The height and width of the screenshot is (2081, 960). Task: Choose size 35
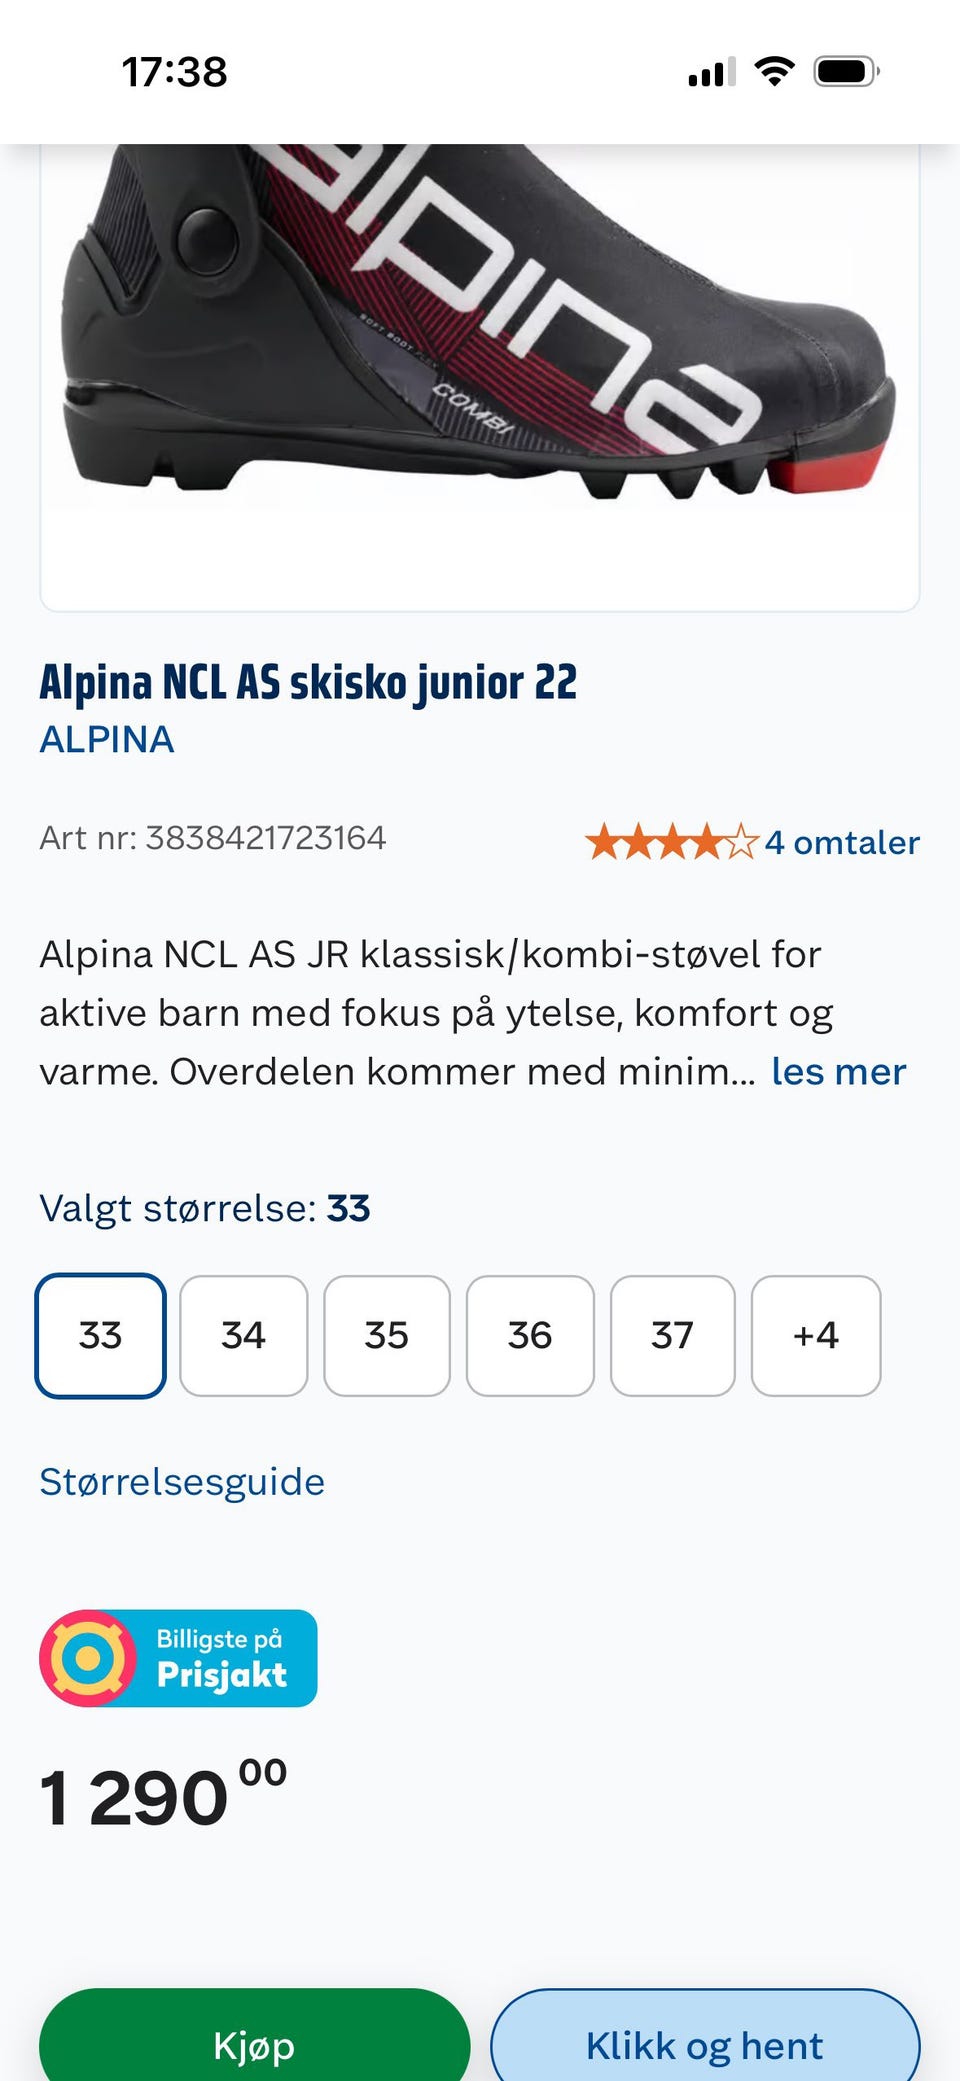click(387, 1335)
